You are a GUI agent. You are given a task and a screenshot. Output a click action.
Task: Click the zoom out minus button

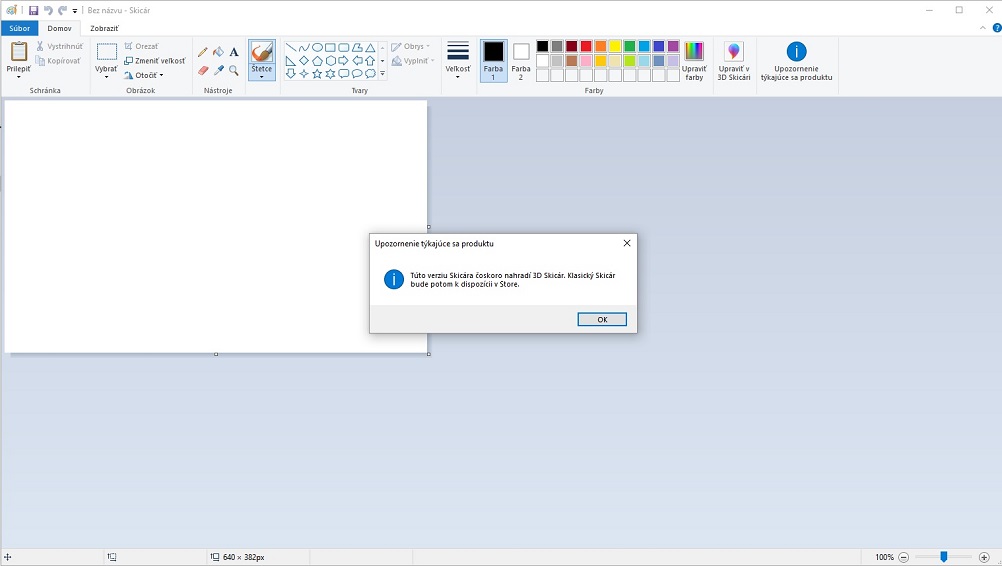904,557
